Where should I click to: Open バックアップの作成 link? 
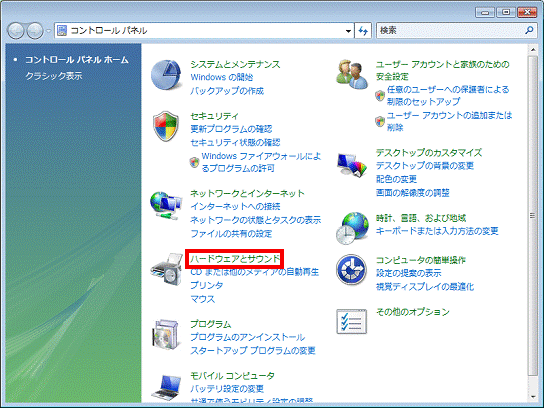(x=227, y=91)
